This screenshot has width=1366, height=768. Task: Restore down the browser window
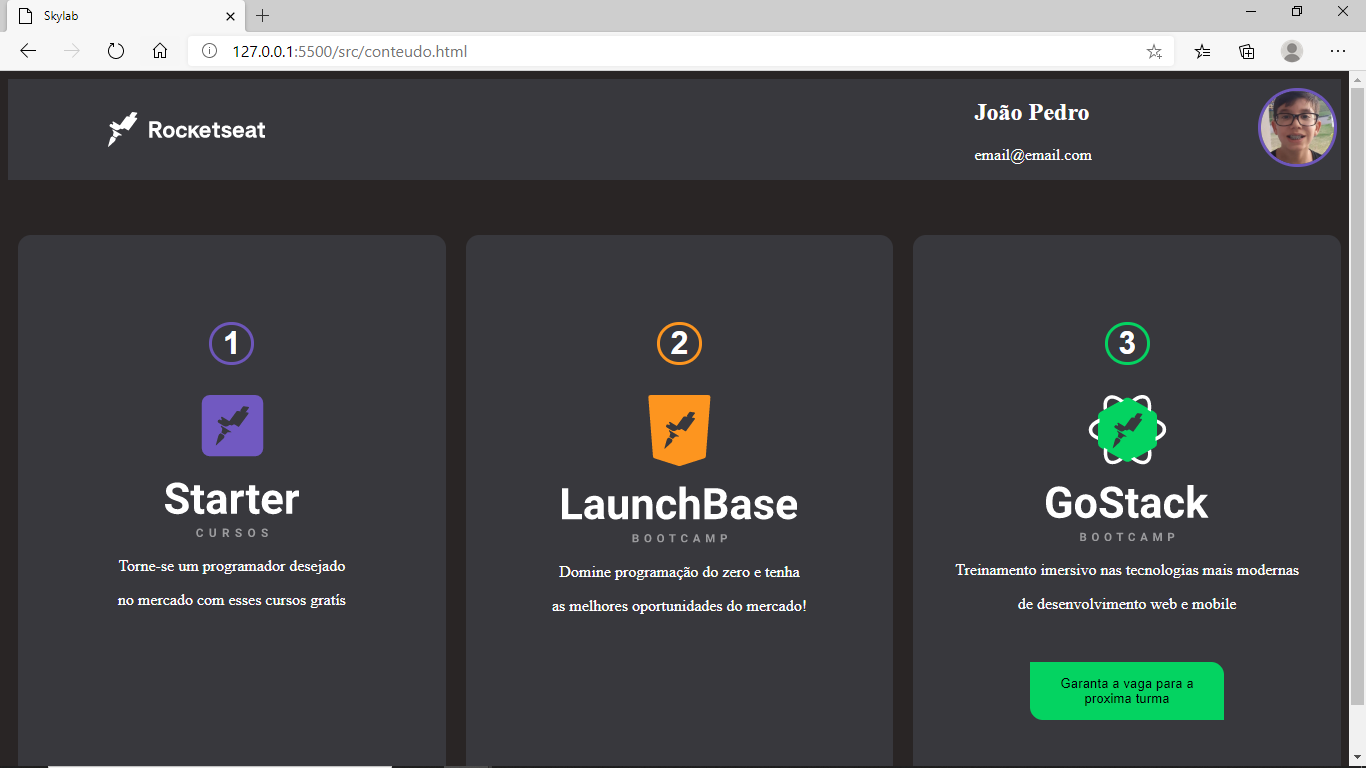tap(1297, 12)
